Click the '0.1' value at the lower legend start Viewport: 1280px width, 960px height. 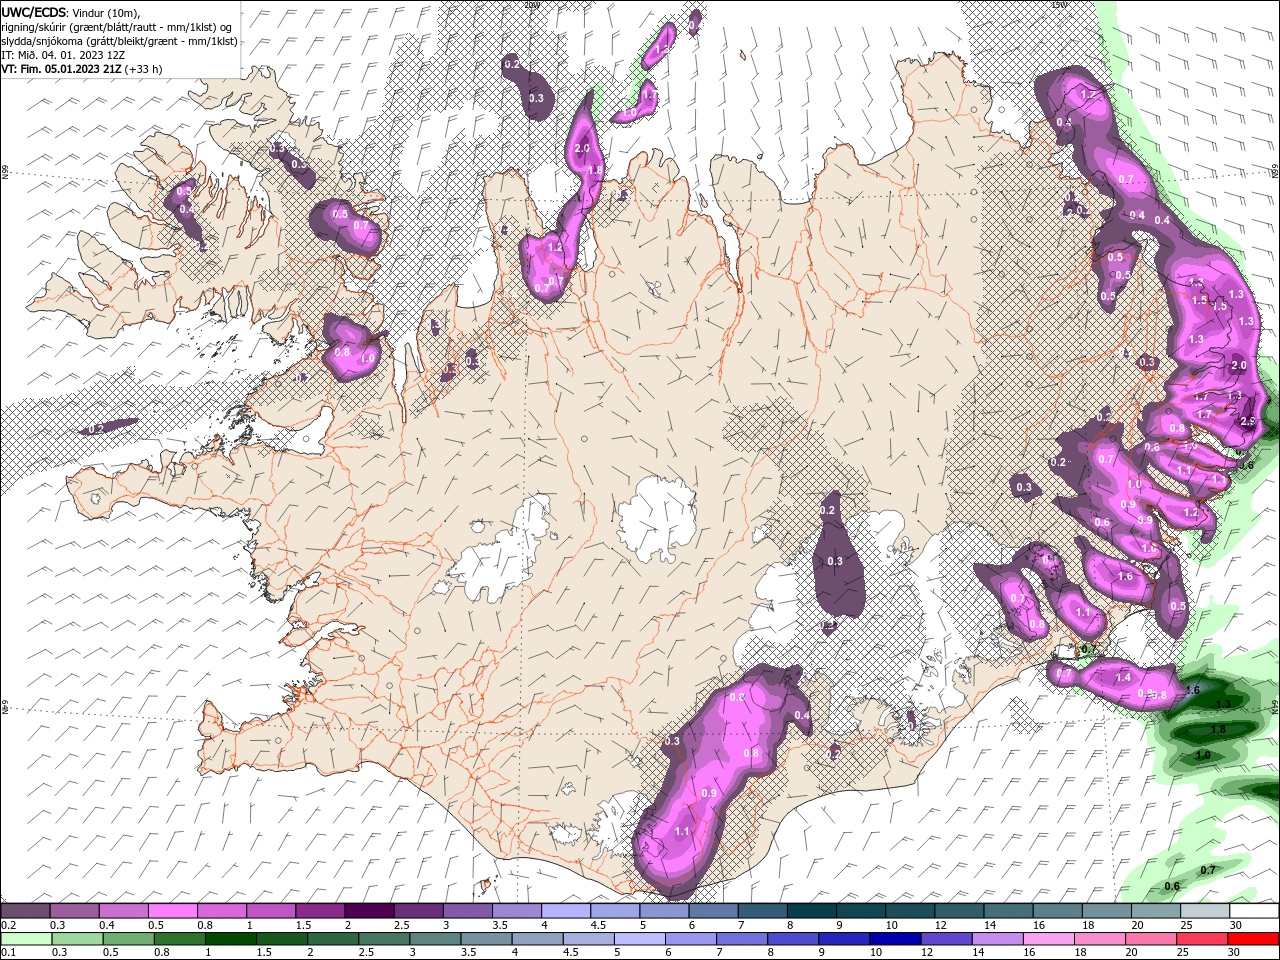pyautogui.click(x=9, y=952)
